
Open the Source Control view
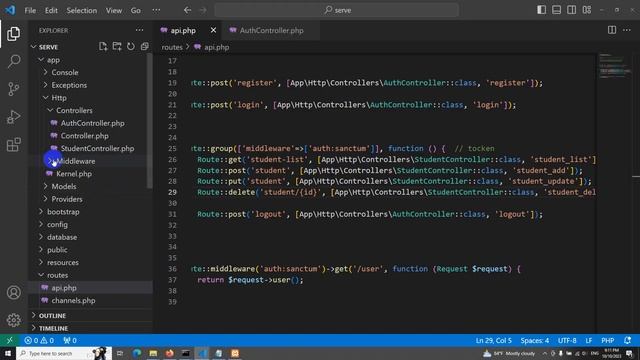pyautogui.click(x=13, y=89)
